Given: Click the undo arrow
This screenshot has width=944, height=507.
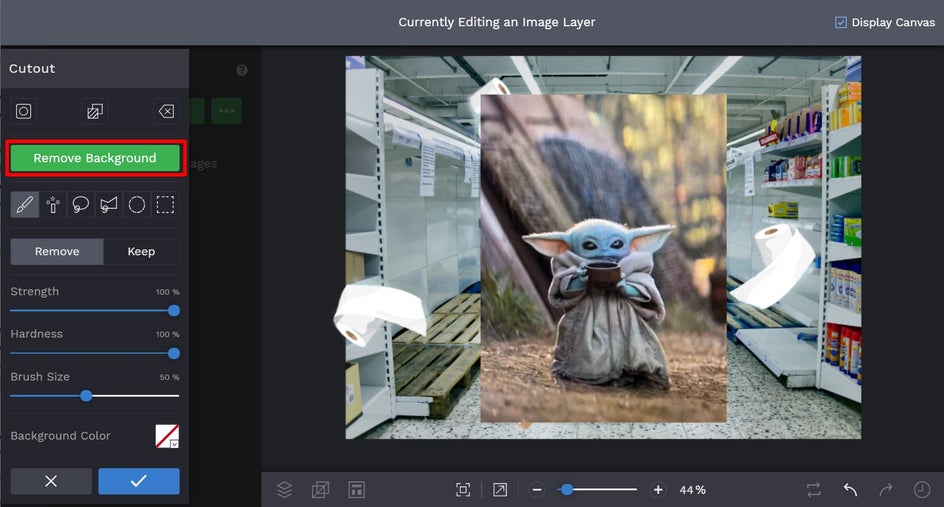Looking at the screenshot, I should (x=850, y=489).
